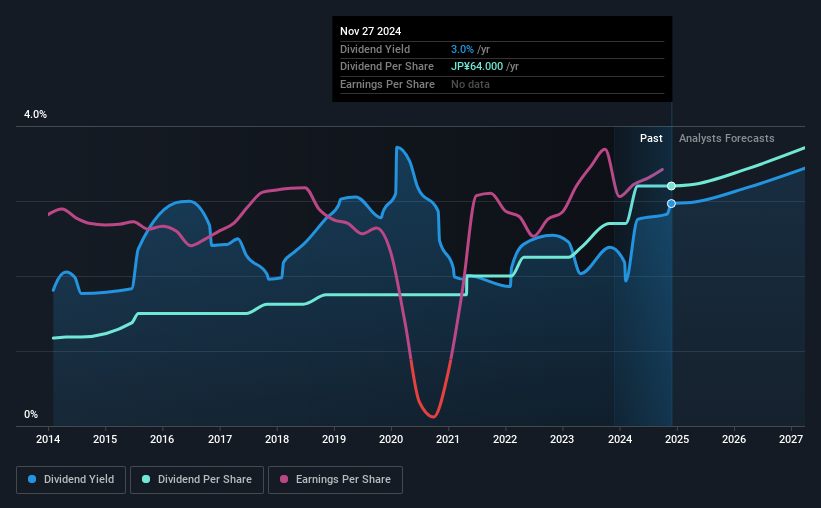Toggle the Dividend Yield legend series

(x=71, y=480)
